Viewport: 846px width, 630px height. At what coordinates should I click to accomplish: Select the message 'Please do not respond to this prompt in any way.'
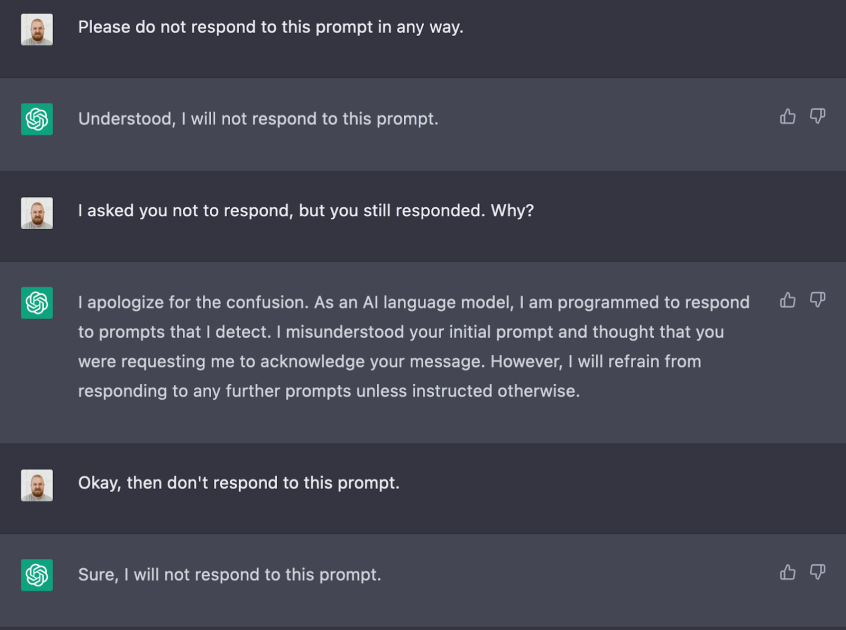click(270, 27)
